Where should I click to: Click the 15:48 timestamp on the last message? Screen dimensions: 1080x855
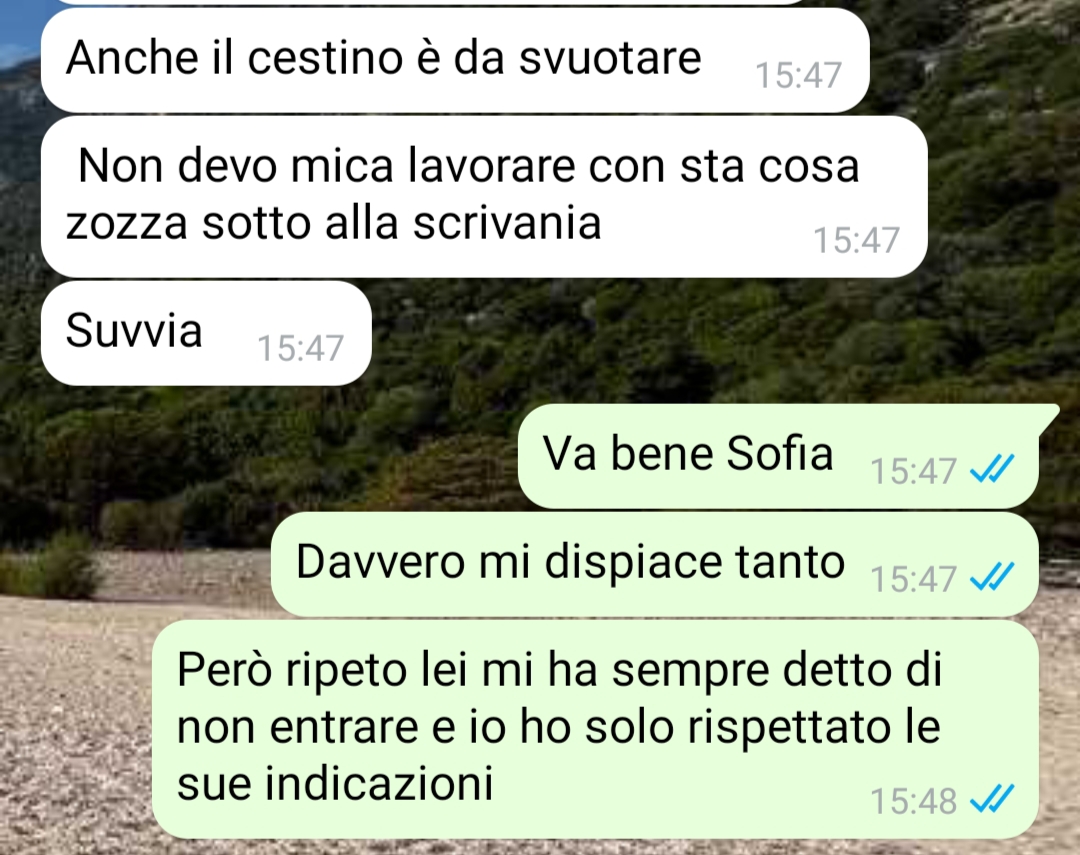913,801
